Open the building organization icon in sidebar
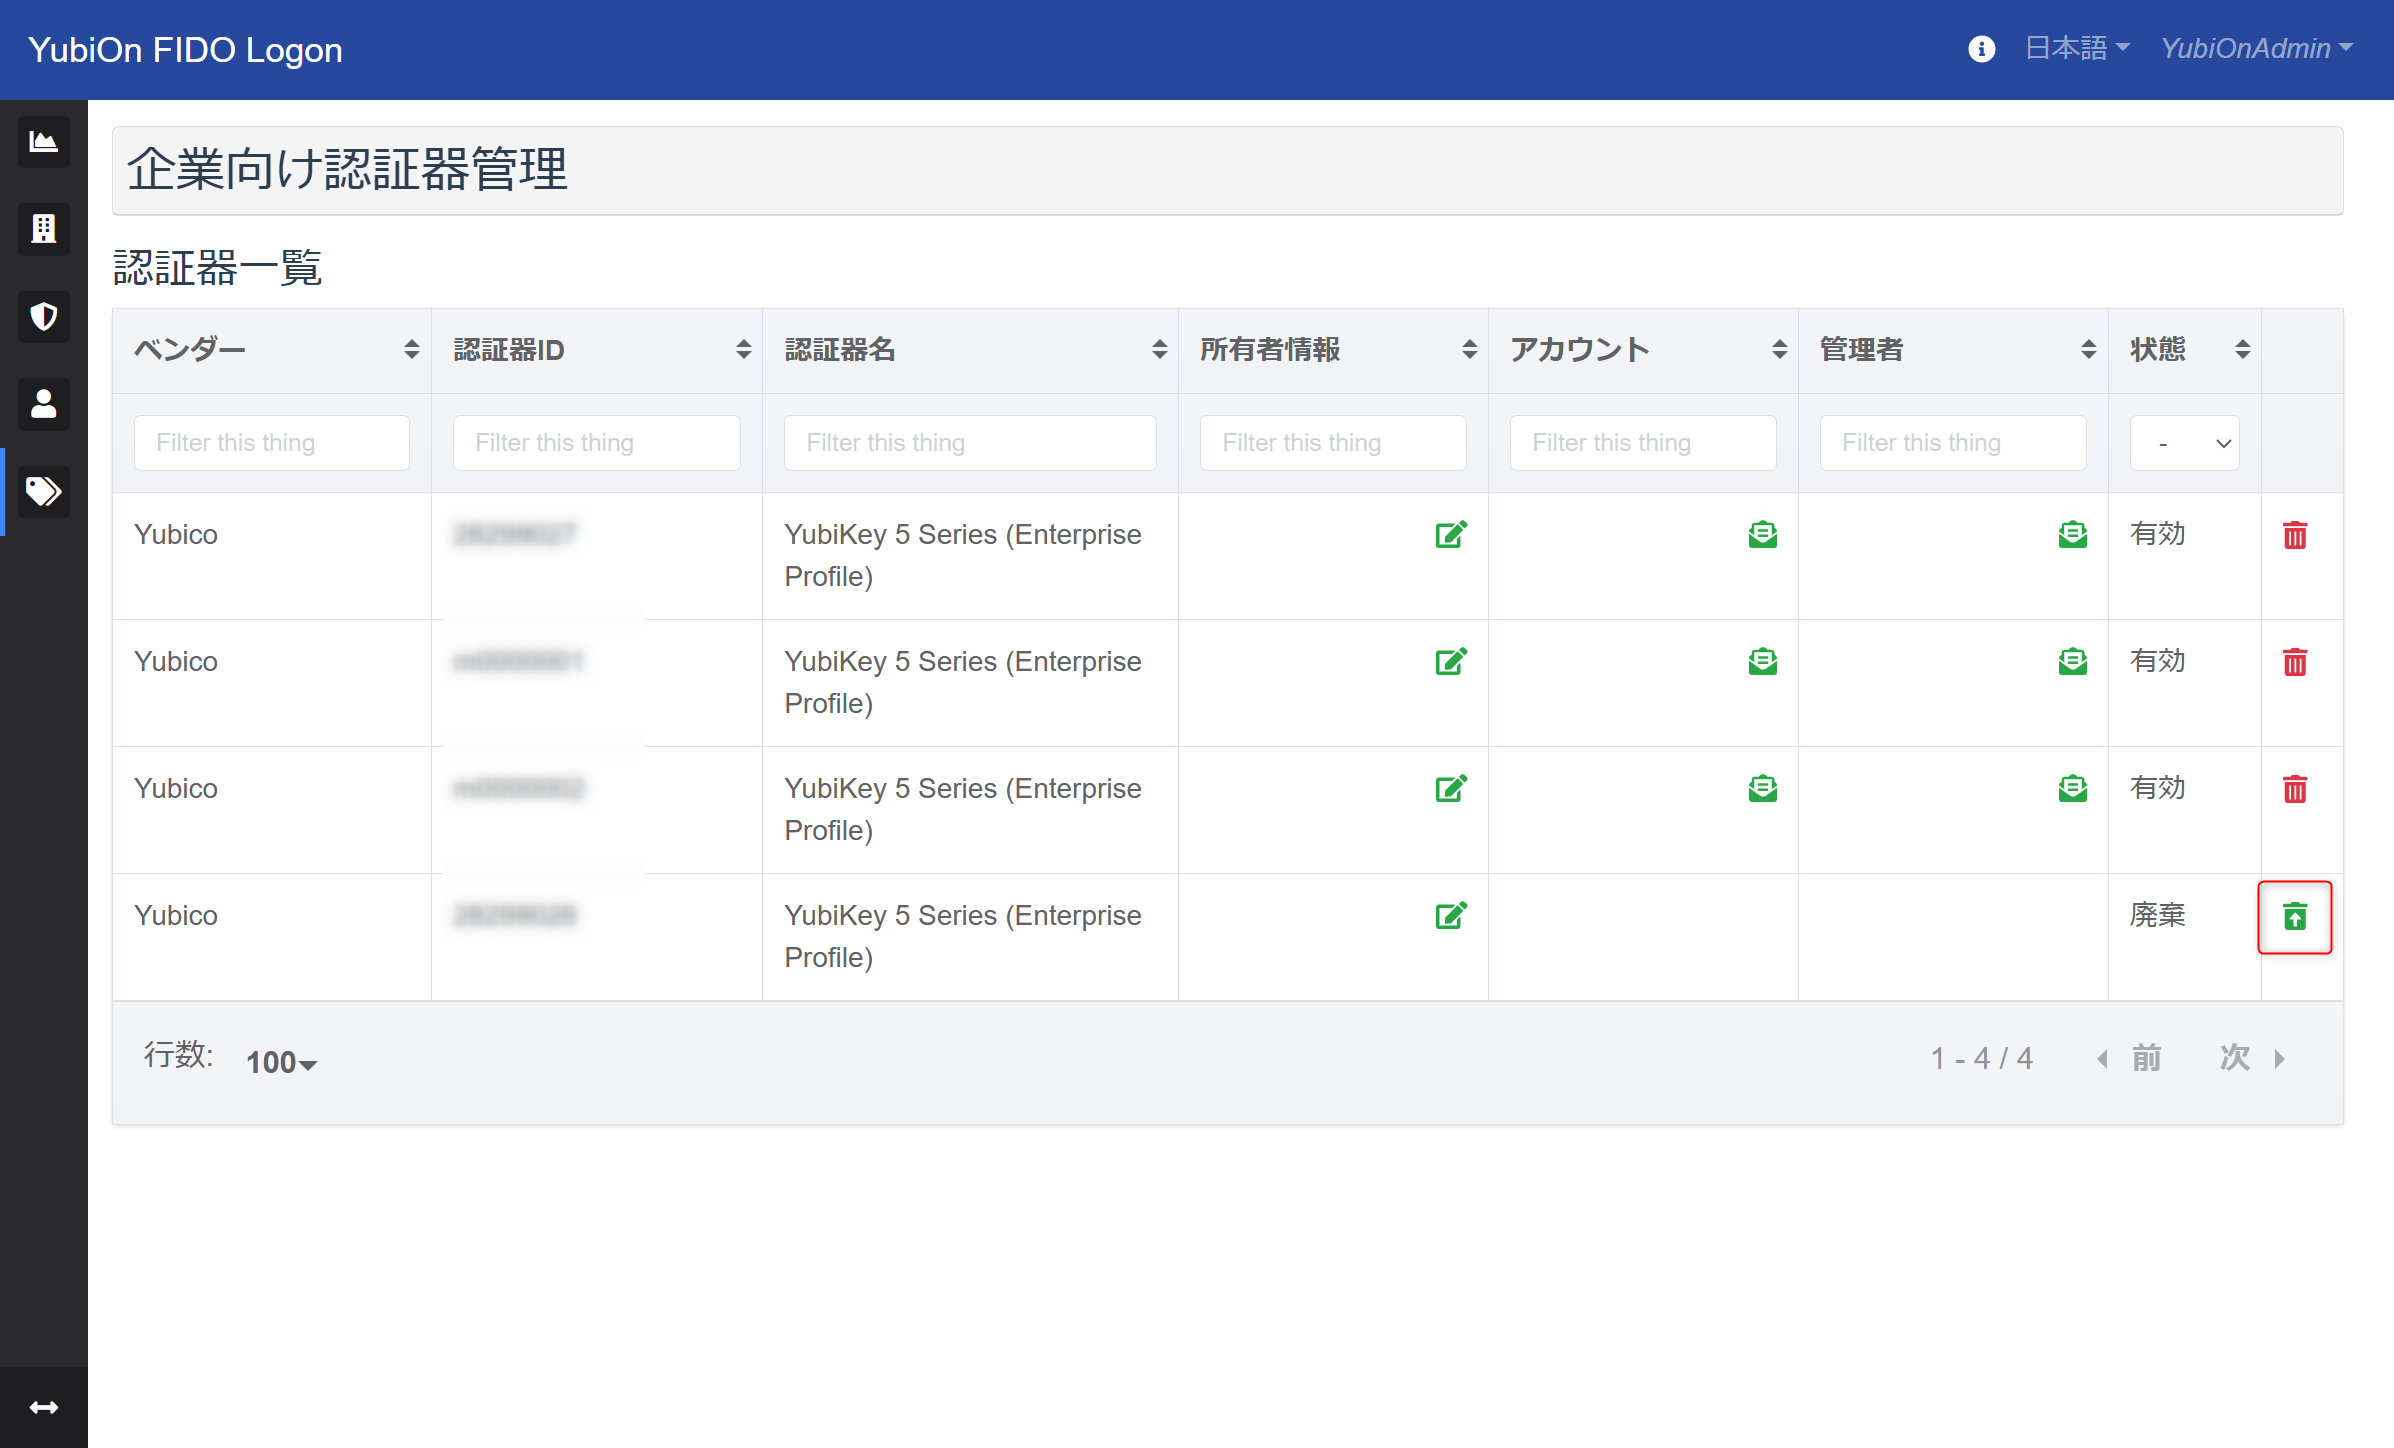This screenshot has width=2394, height=1448. point(43,229)
